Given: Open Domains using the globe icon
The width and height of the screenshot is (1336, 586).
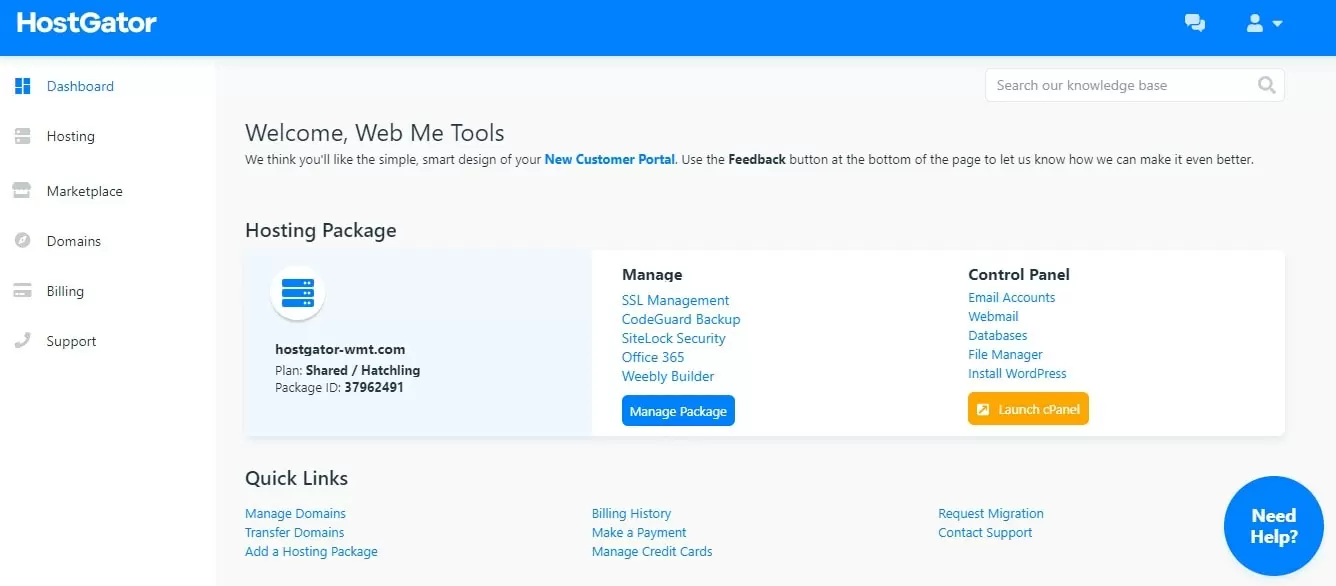Looking at the screenshot, I should point(22,240).
